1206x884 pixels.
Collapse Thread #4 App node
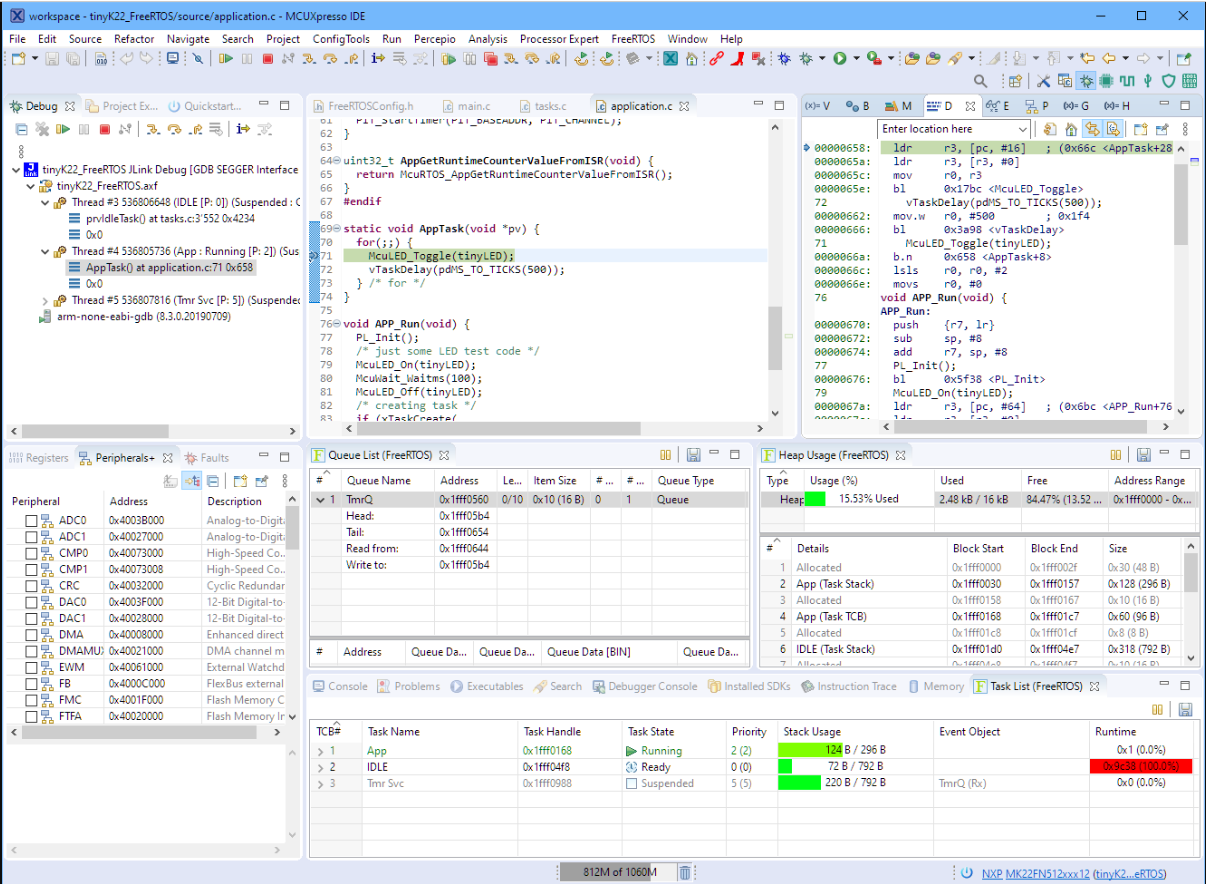[46, 251]
